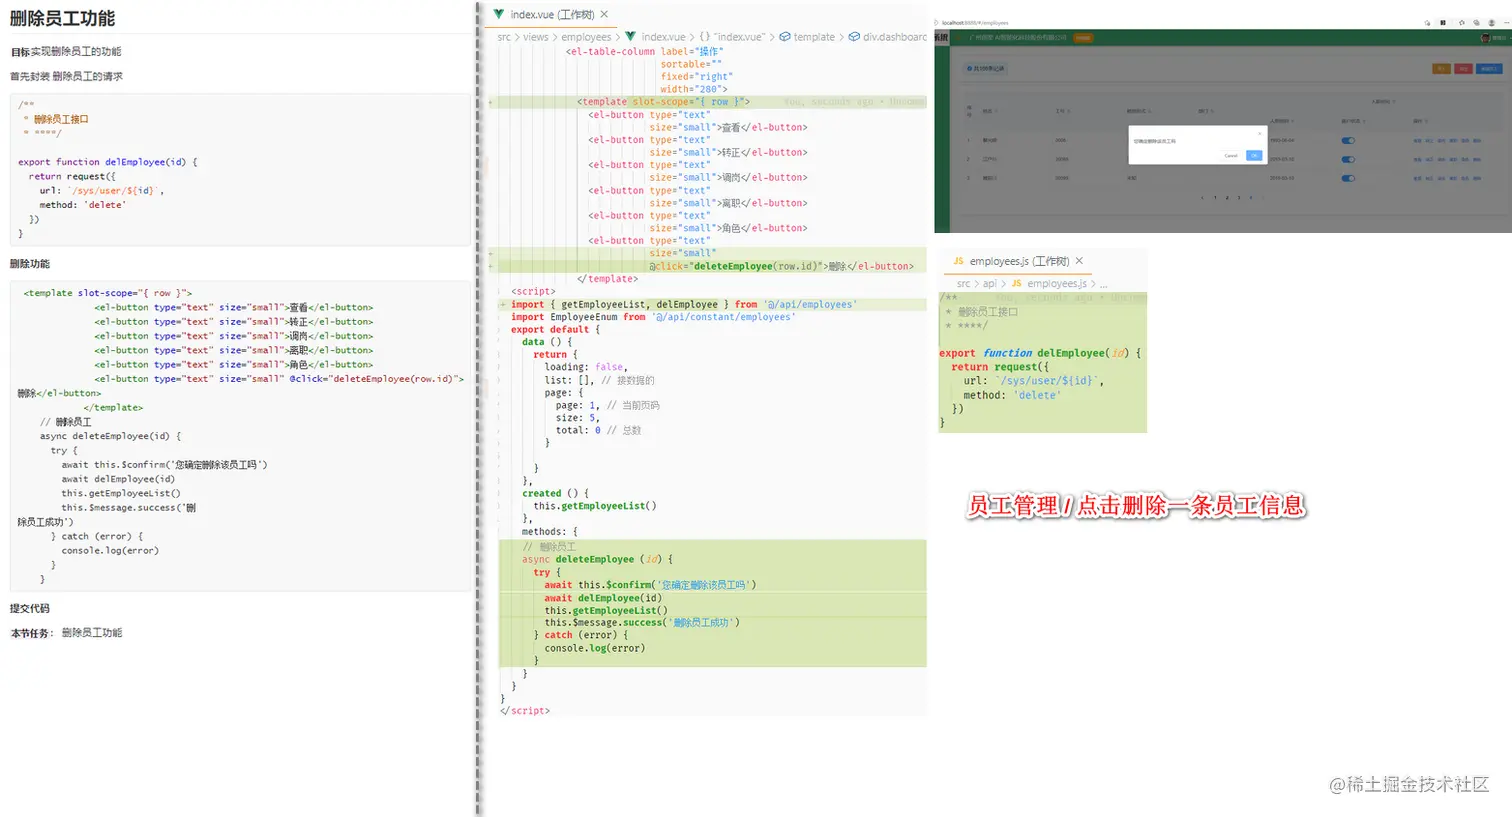This screenshot has height=817, width=1512.
Task: Open the employees breadcrumb folder segment
Action: tap(586, 37)
